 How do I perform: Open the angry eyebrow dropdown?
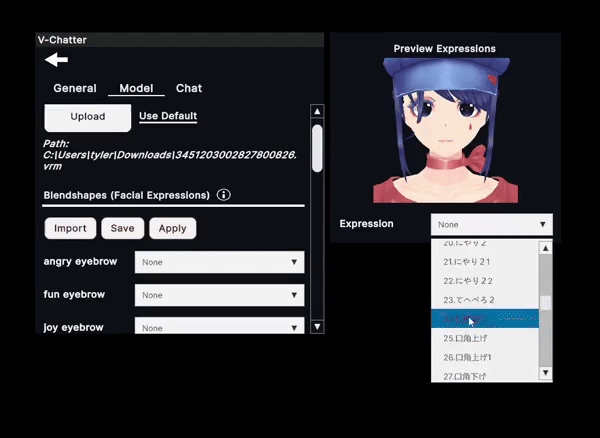pos(219,262)
